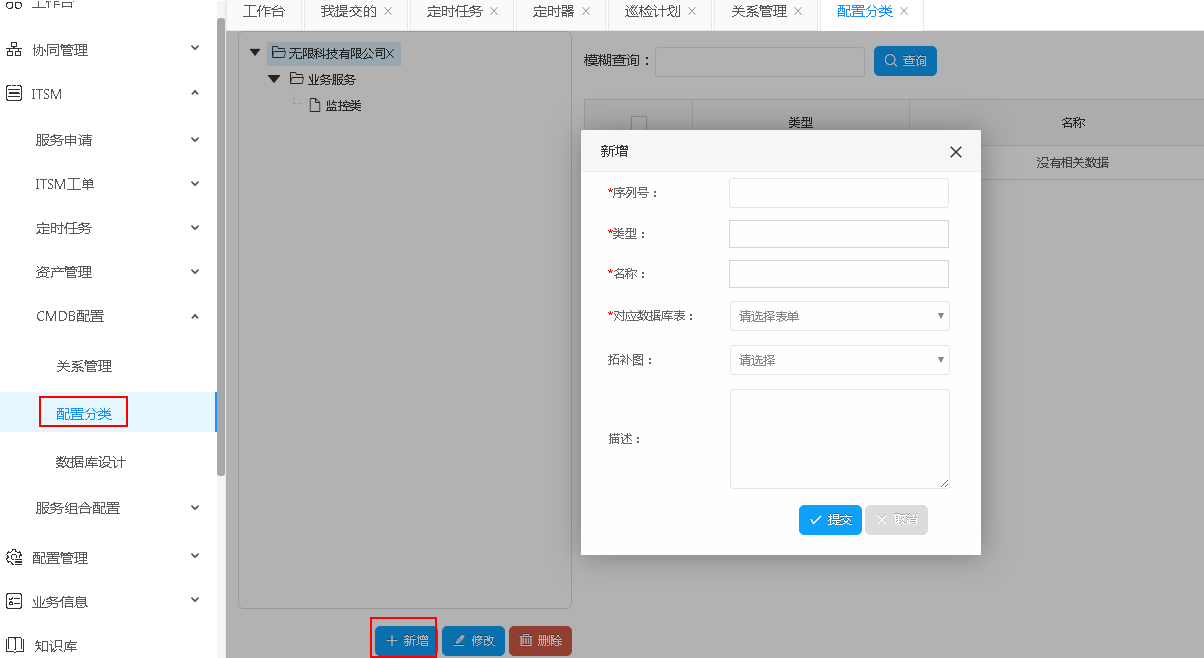This screenshot has height=658, width=1204.
Task: Switch to the 巡检计划 tab
Action: [x=653, y=12]
